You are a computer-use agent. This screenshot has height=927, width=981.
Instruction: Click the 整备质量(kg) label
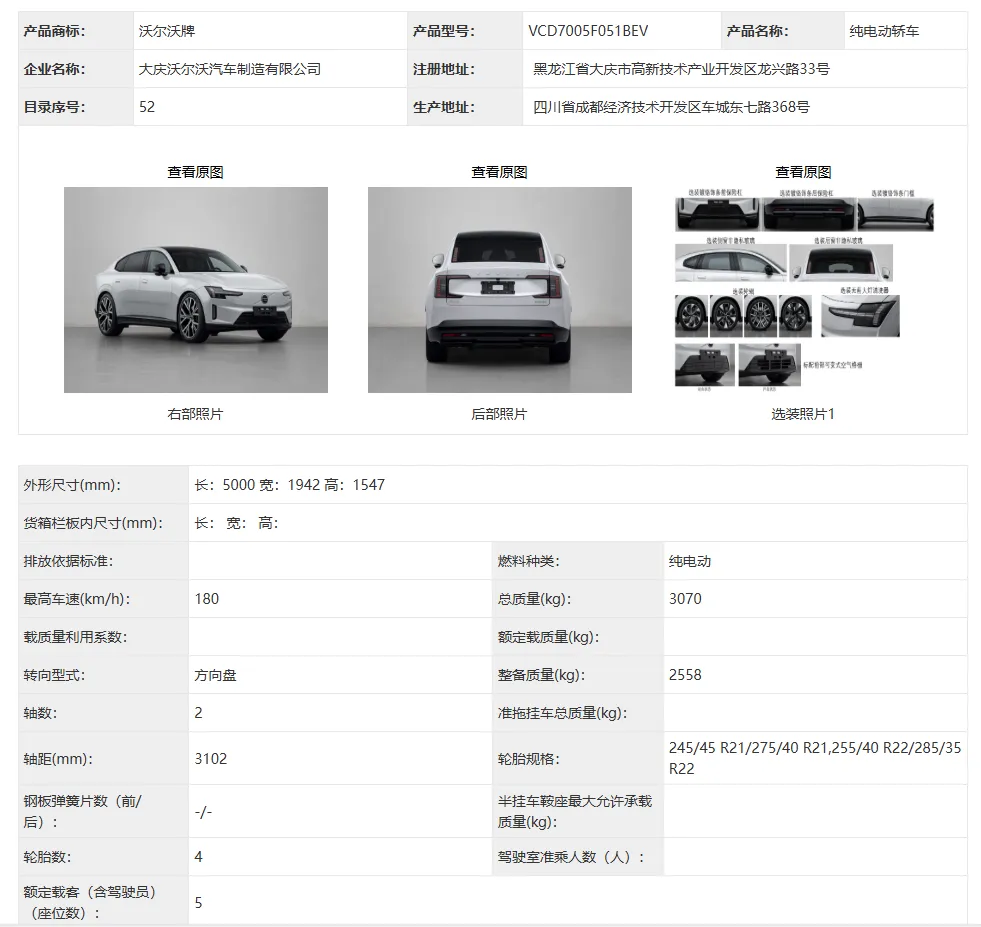coord(542,675)
